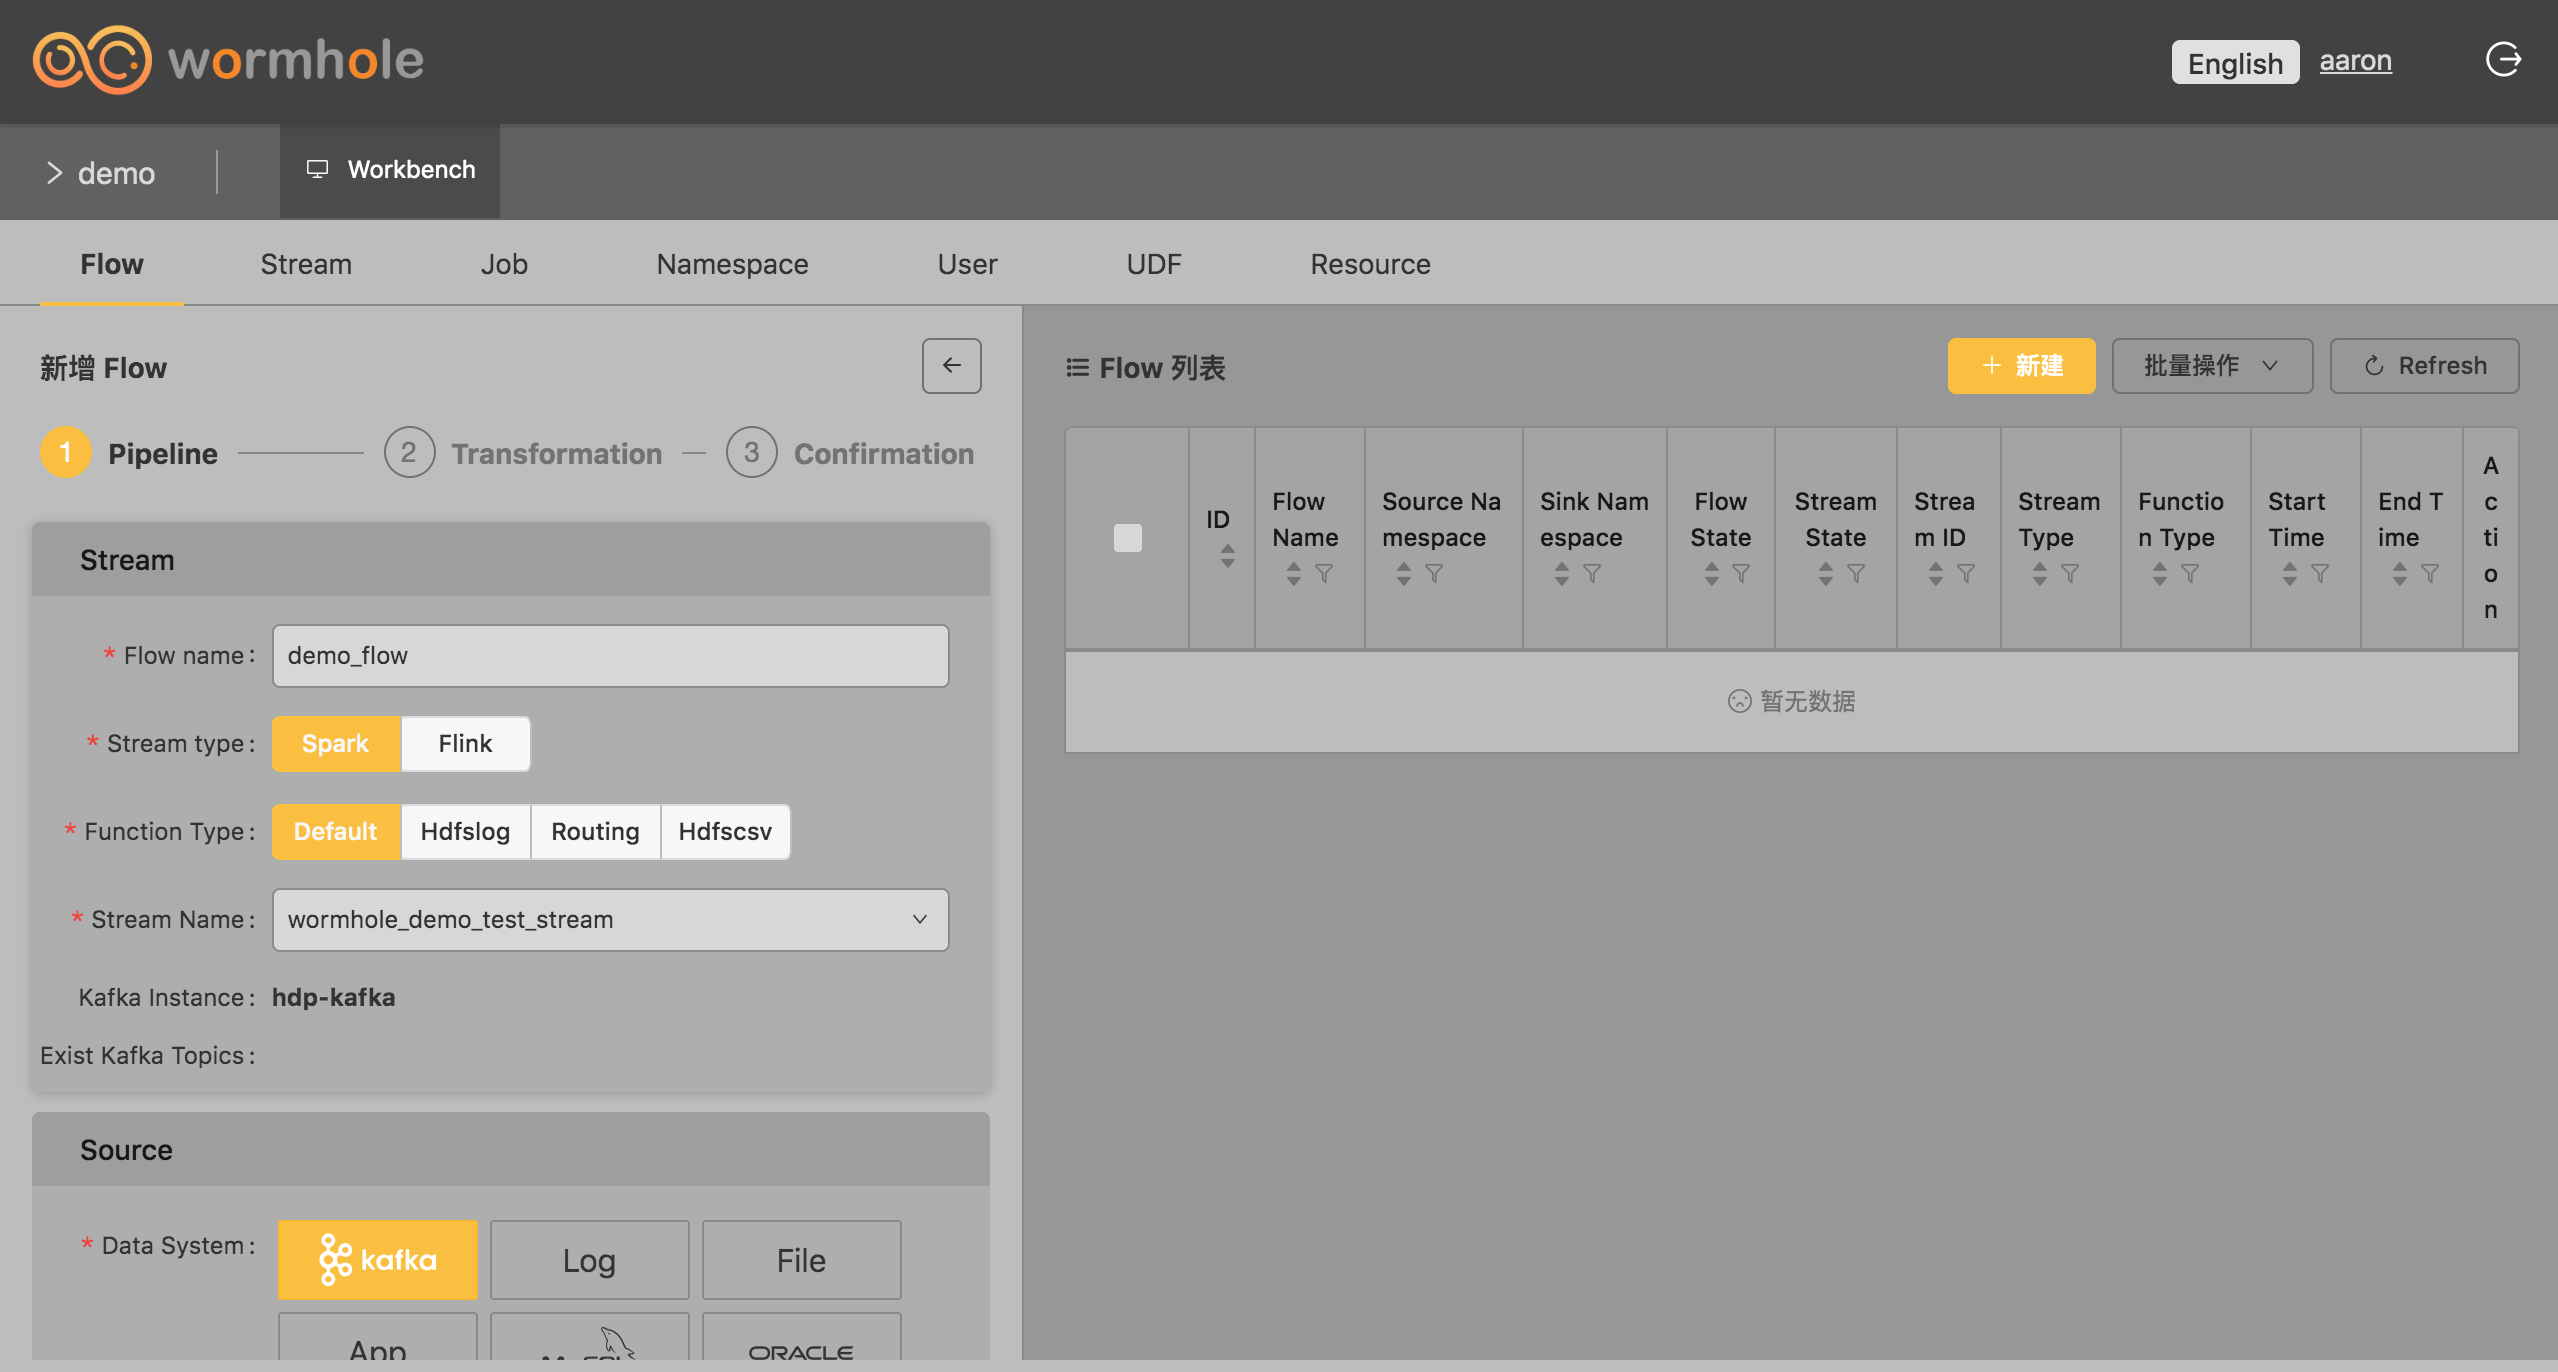This screenshot has width=2558, height=1372.
Task: Click the sort arrows under ID column
Action: click(x=1227, y=556)
